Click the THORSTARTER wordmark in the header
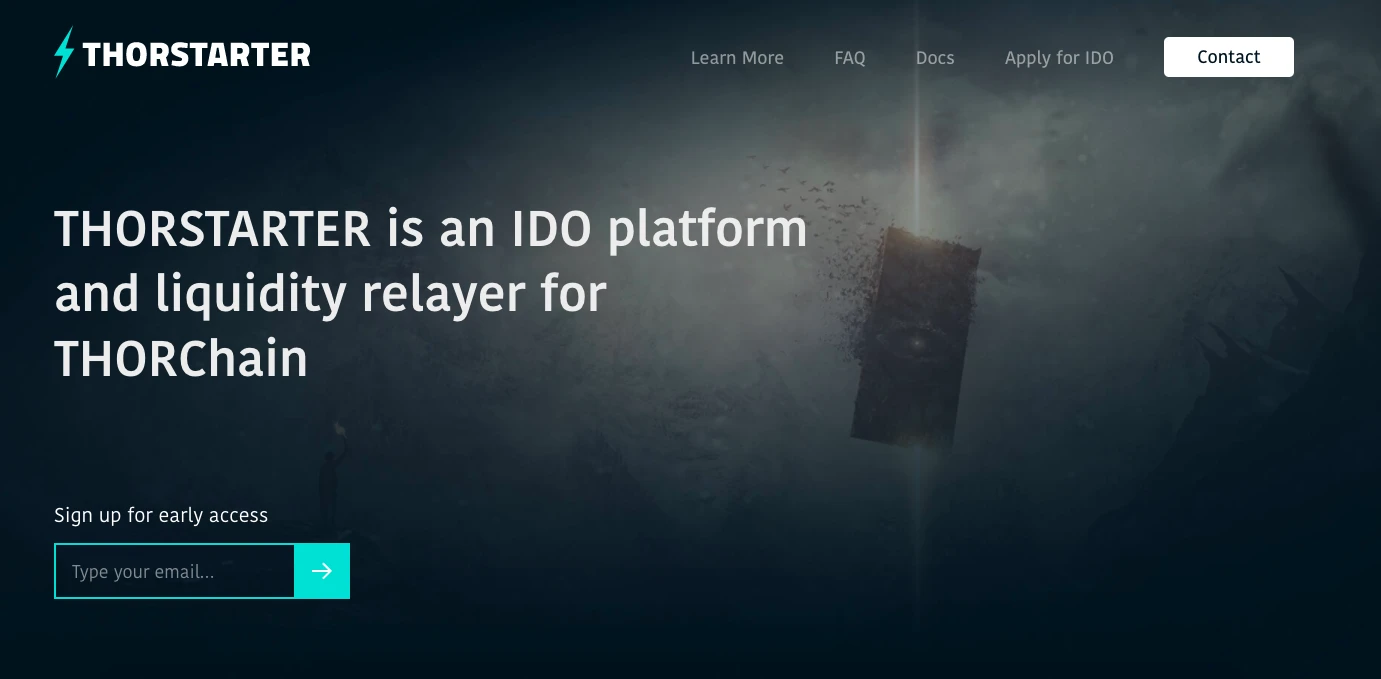Screen dimensions: 1381x679 click(196, 55)
